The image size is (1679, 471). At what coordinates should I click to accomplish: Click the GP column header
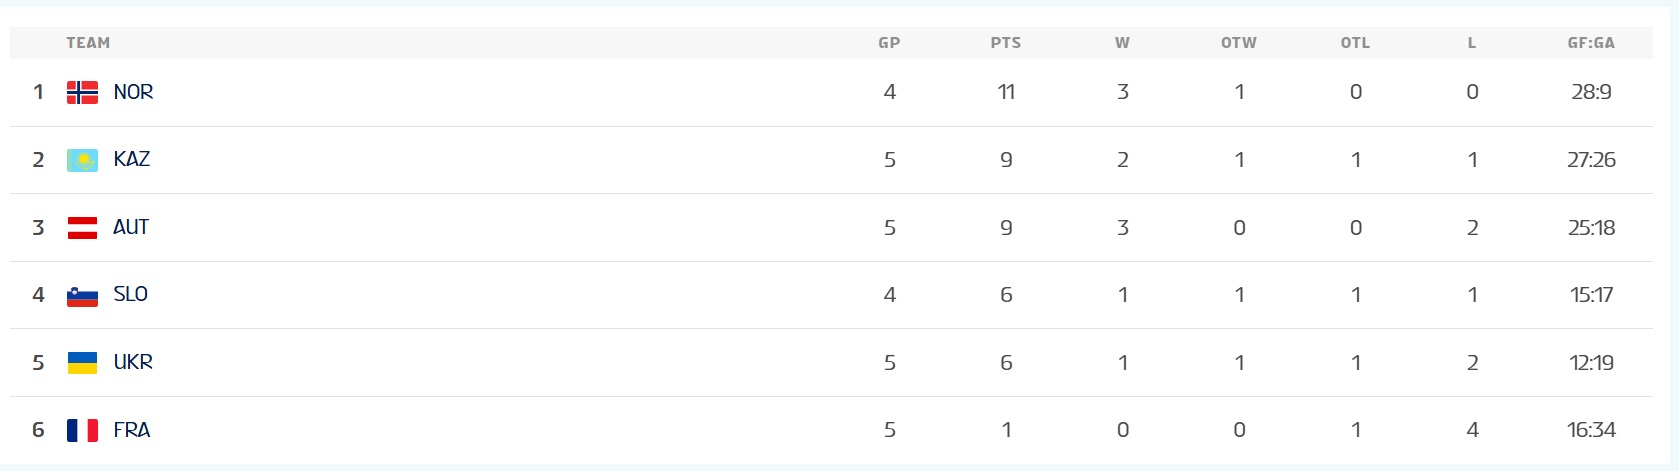(x=889, y=43)
